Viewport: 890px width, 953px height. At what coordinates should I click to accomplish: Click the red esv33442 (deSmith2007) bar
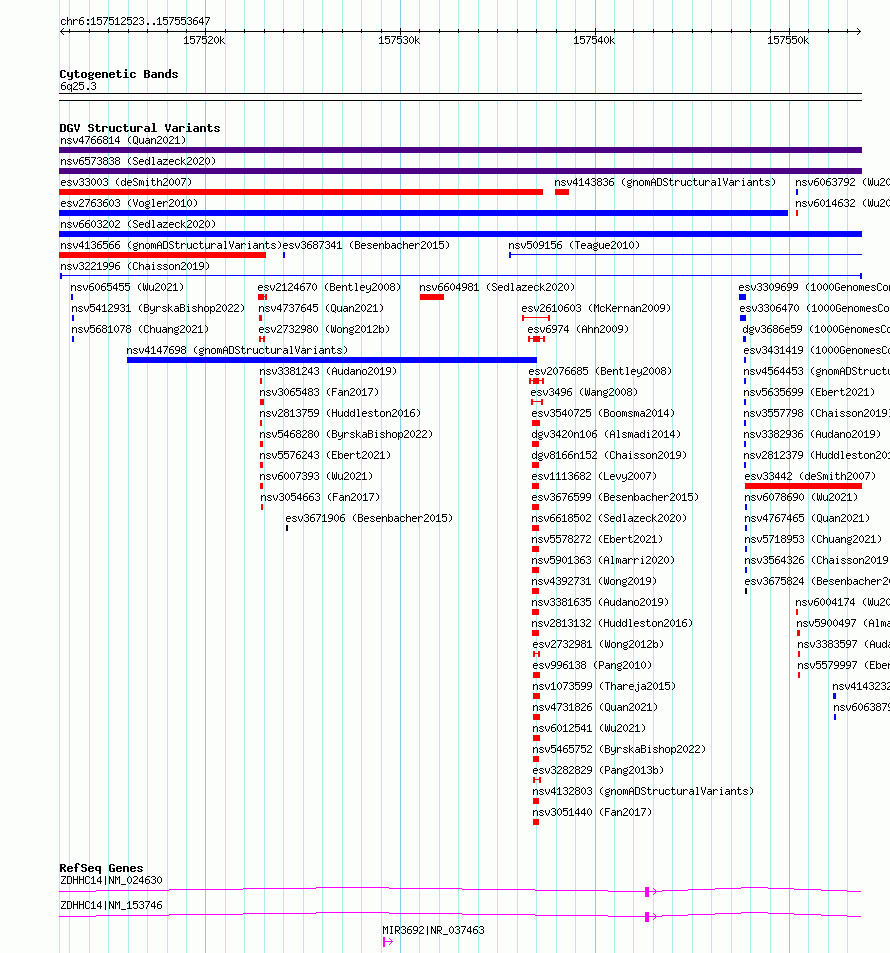coord(803,486)
